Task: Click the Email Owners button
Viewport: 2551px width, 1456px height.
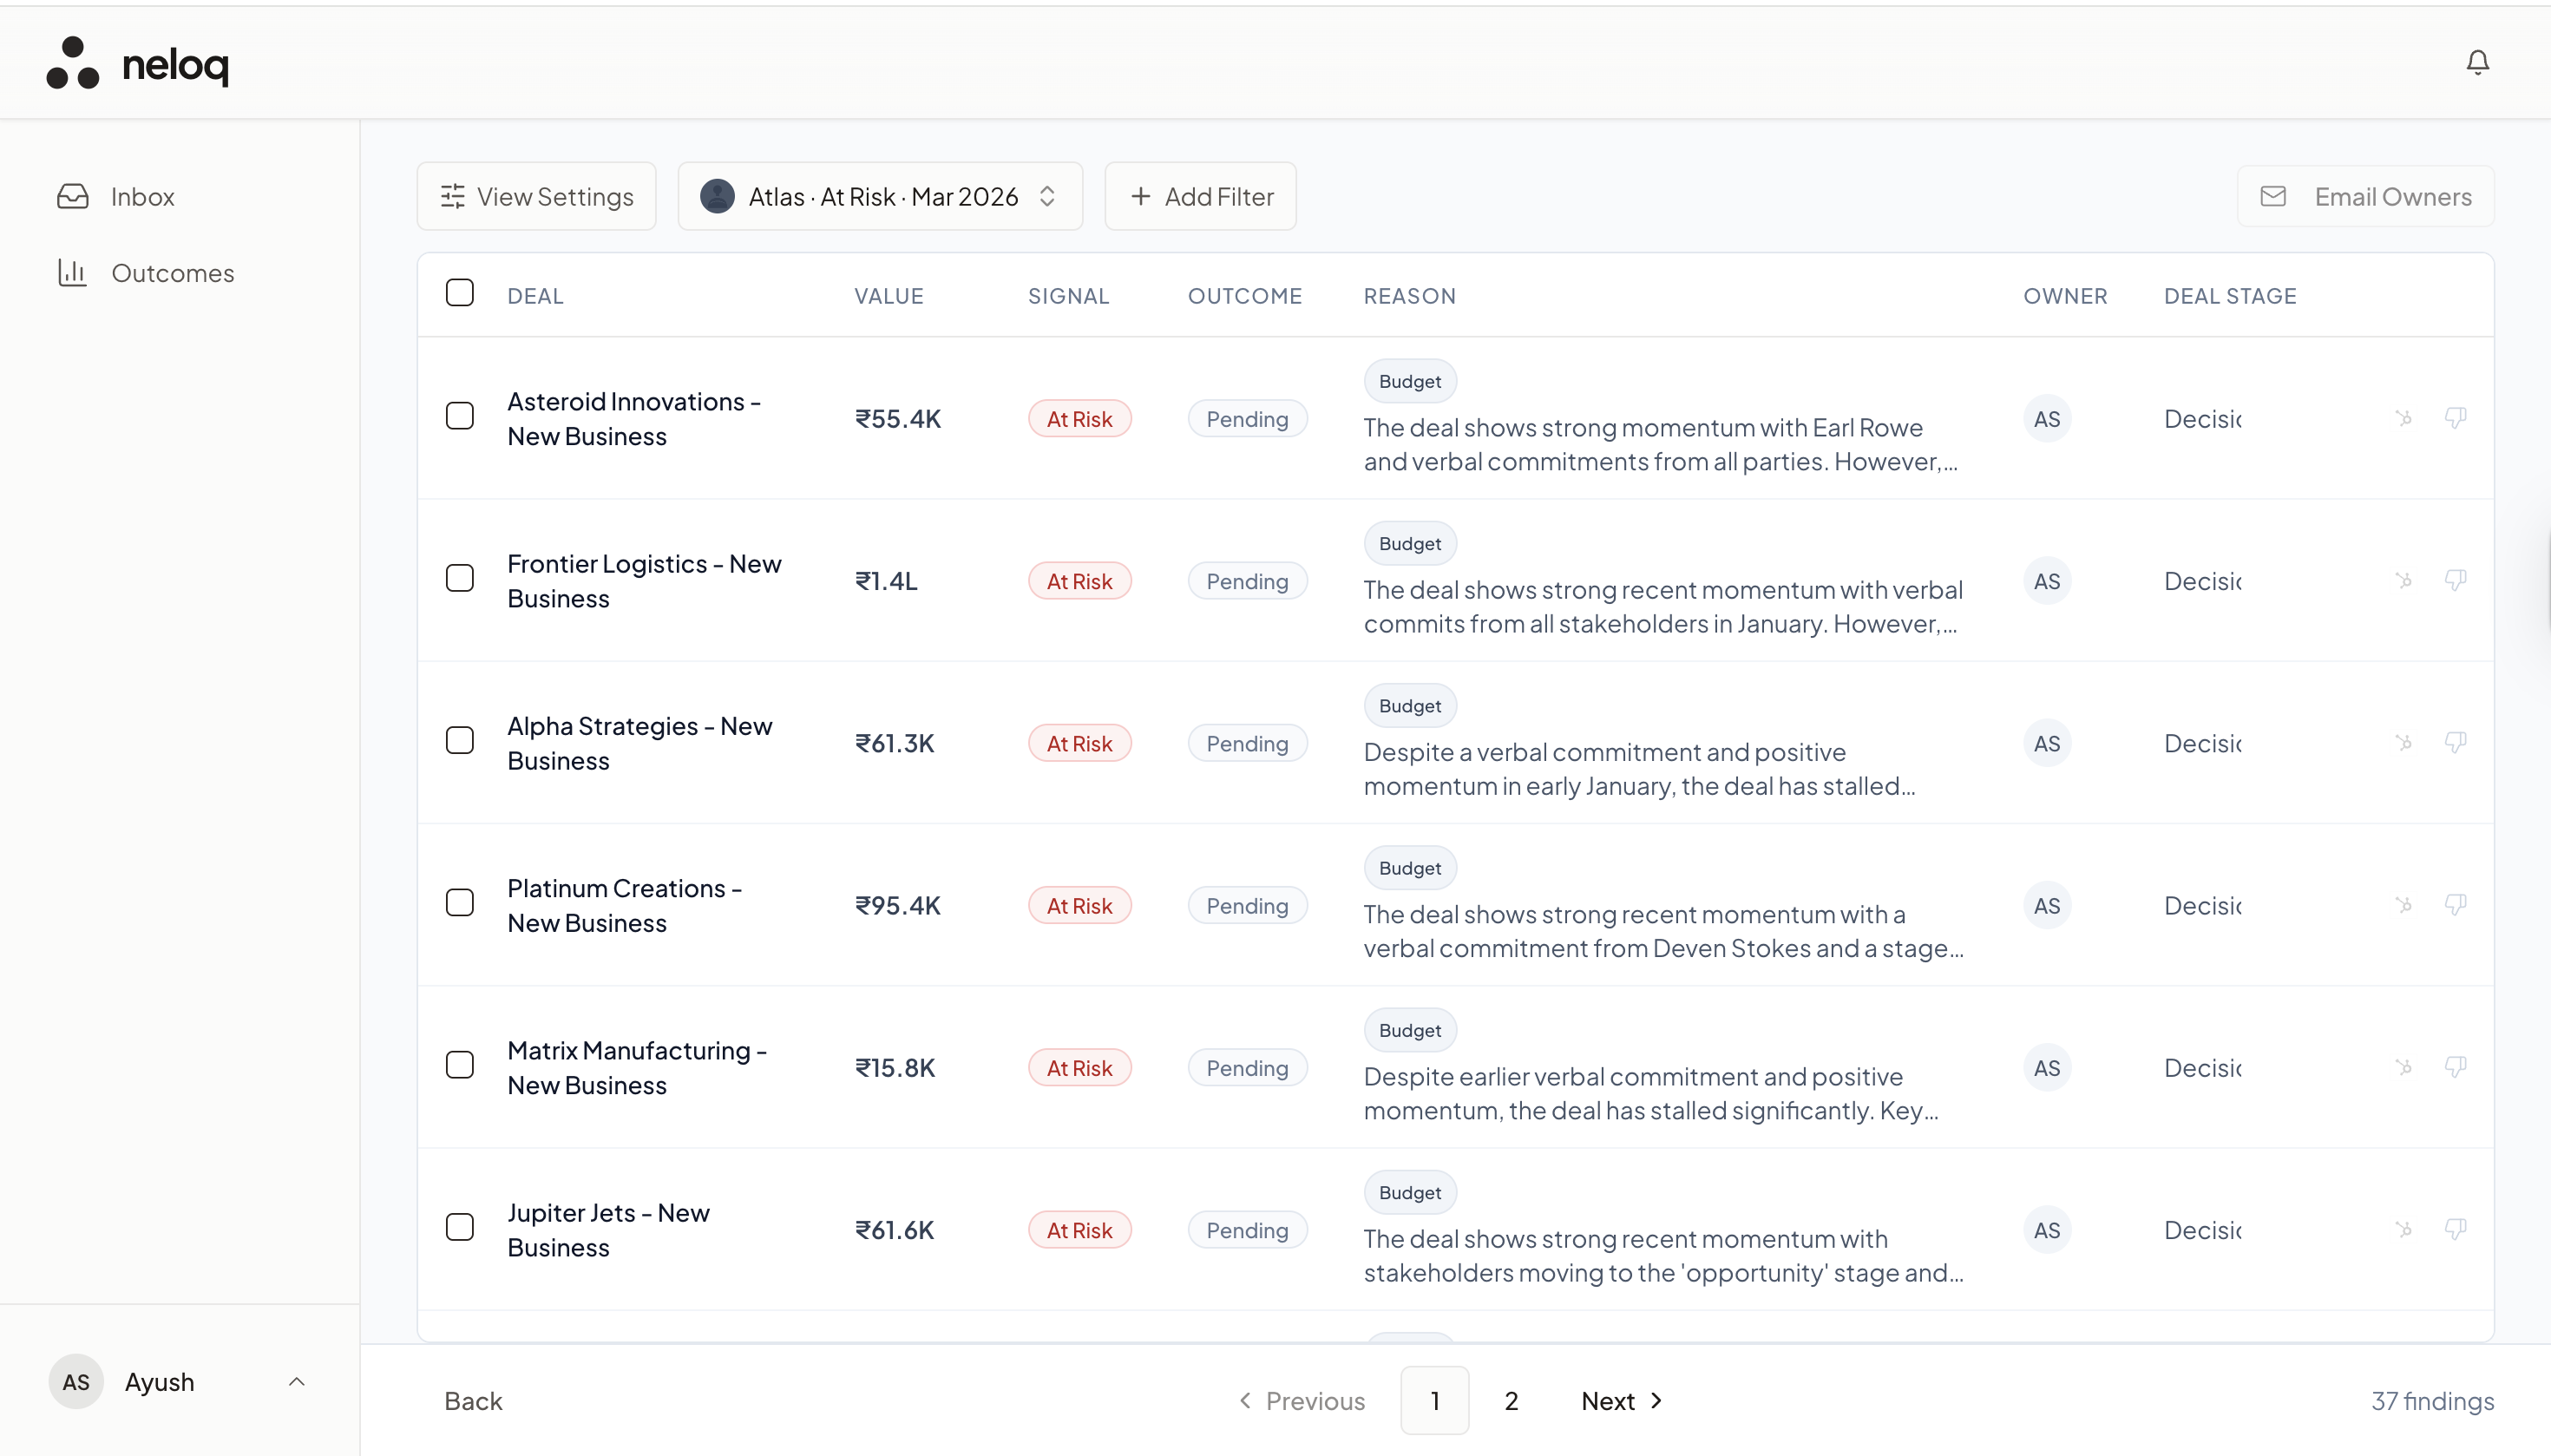Action: [x=2365, y=196]
